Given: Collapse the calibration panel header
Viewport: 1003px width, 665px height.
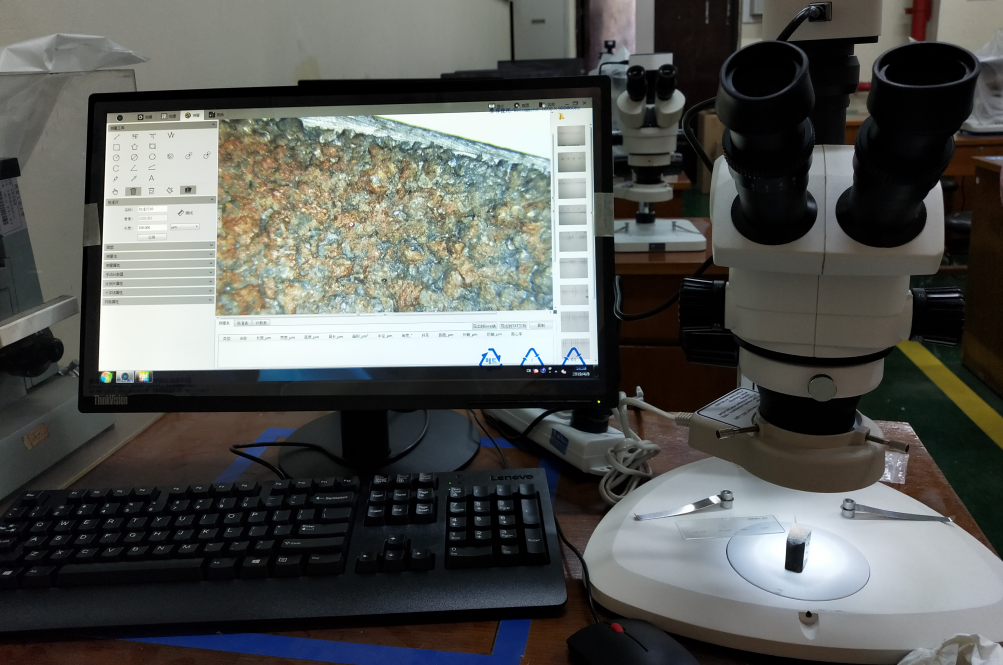Looking at the screenshot, I should pos(161,202).
